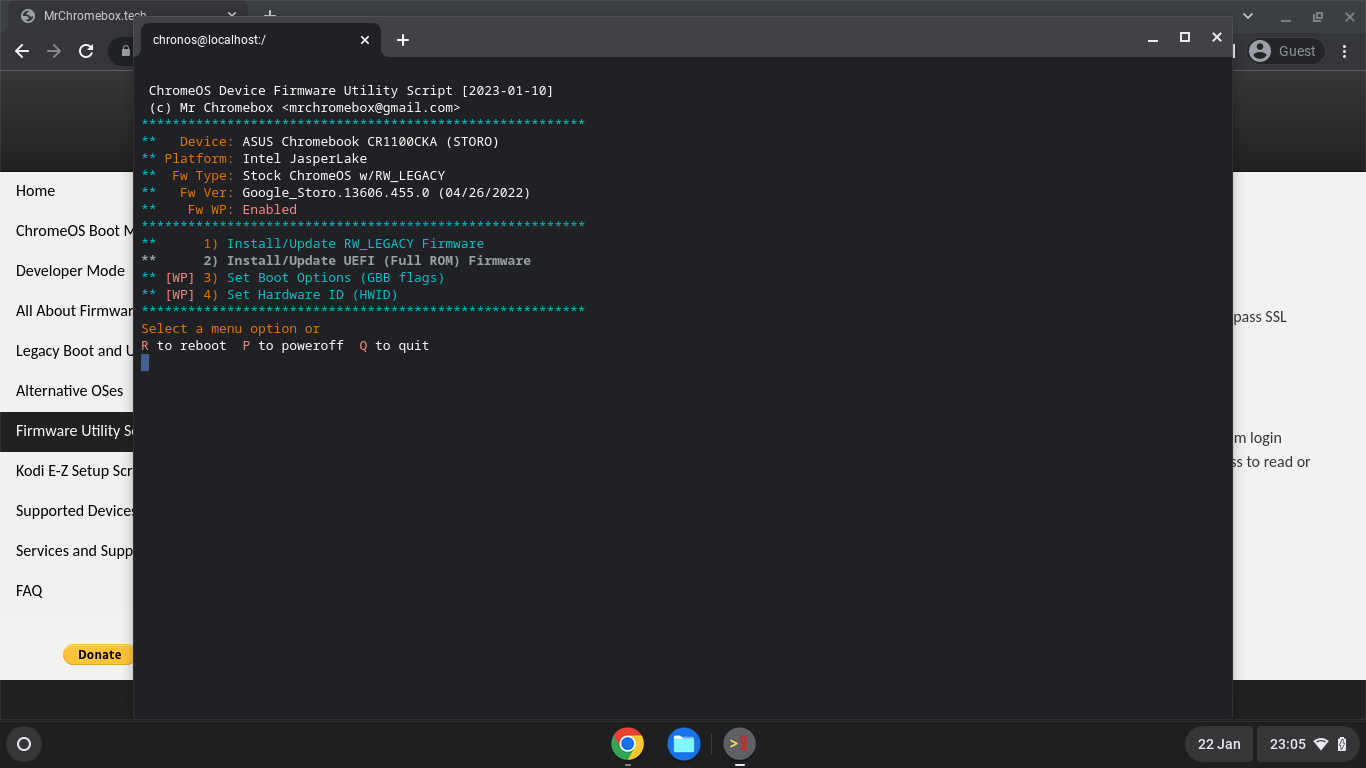Click the terminal input cursor to type
Viewport: 1366px width, 768px height.
click(144, 362)
